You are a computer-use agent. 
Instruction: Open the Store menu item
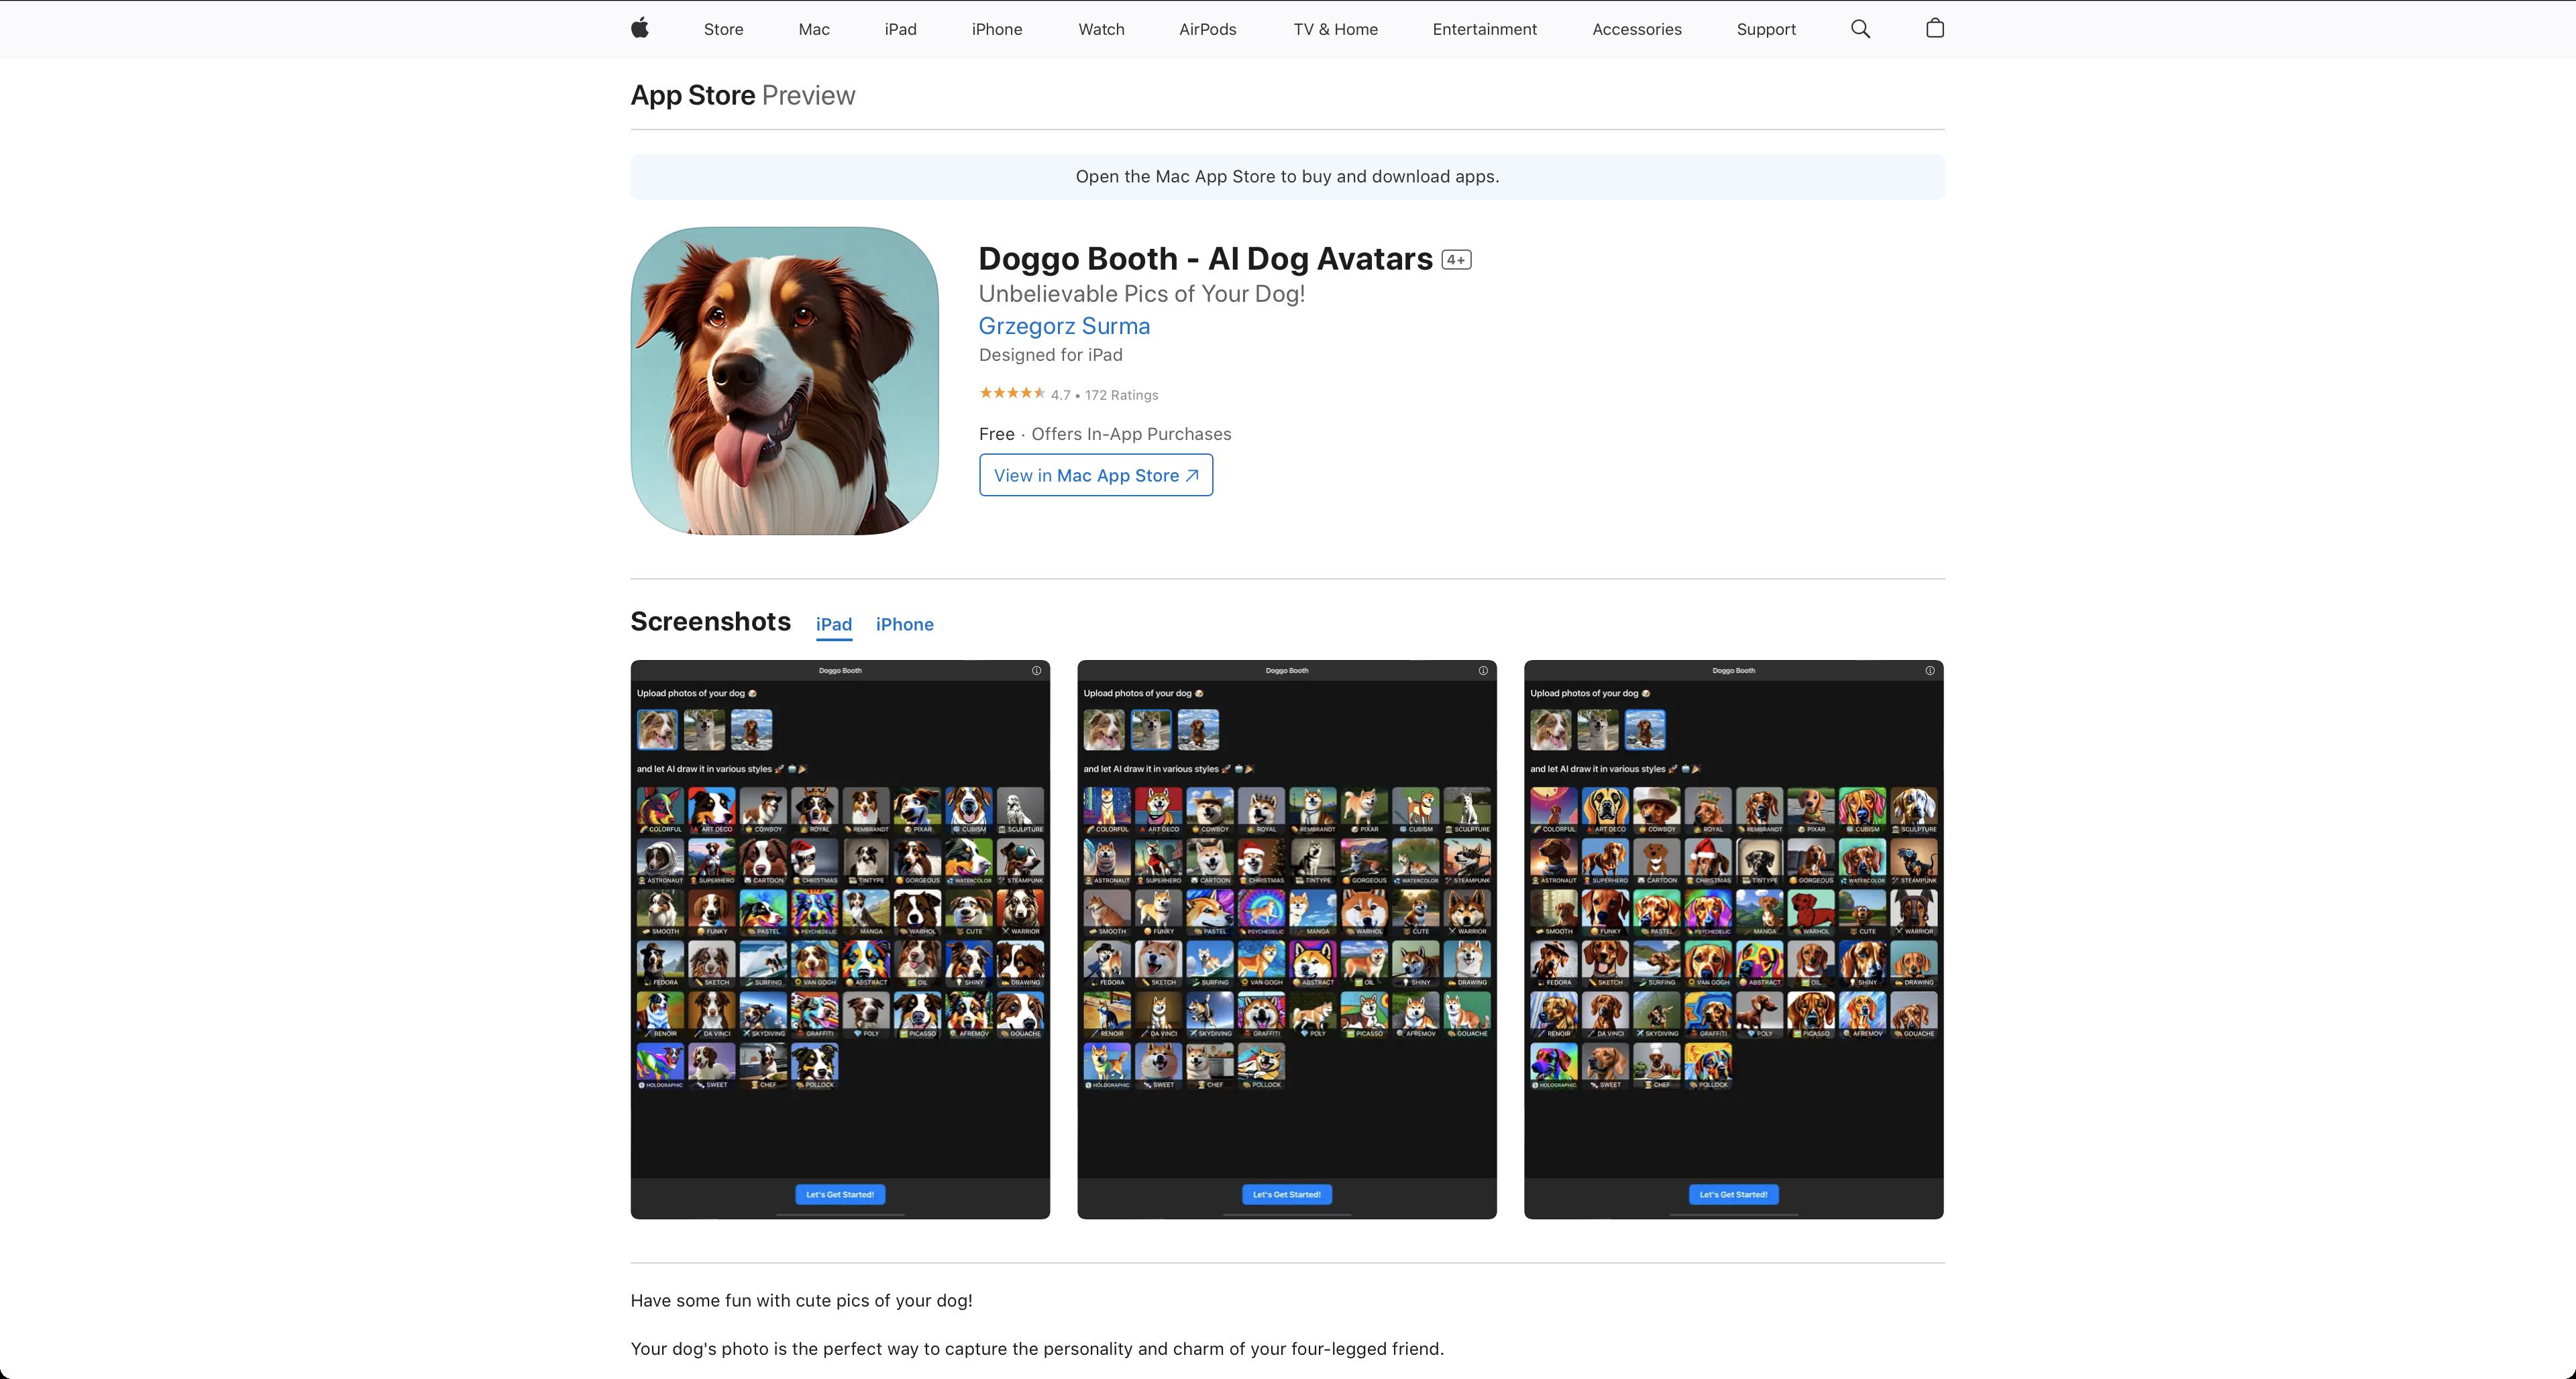point(723,29)
